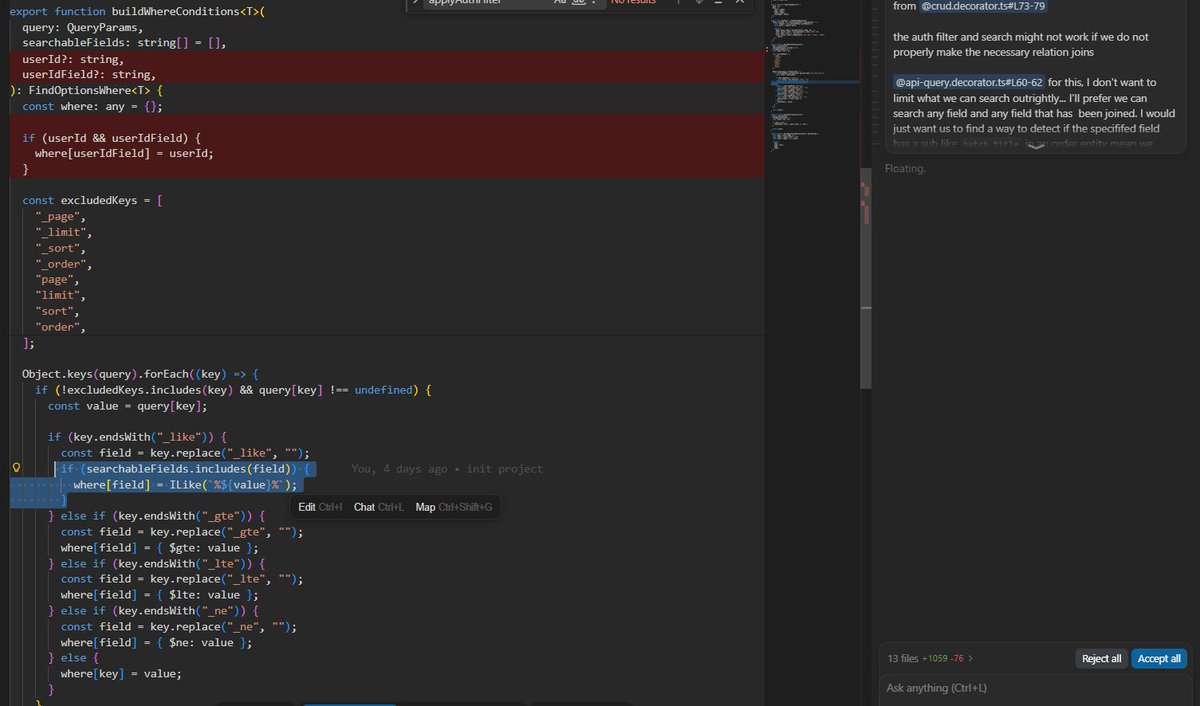This screenshot has width=1200, height=706.
Task: Click the 'query: QueryParams,' parameter line
Action: 83,27
